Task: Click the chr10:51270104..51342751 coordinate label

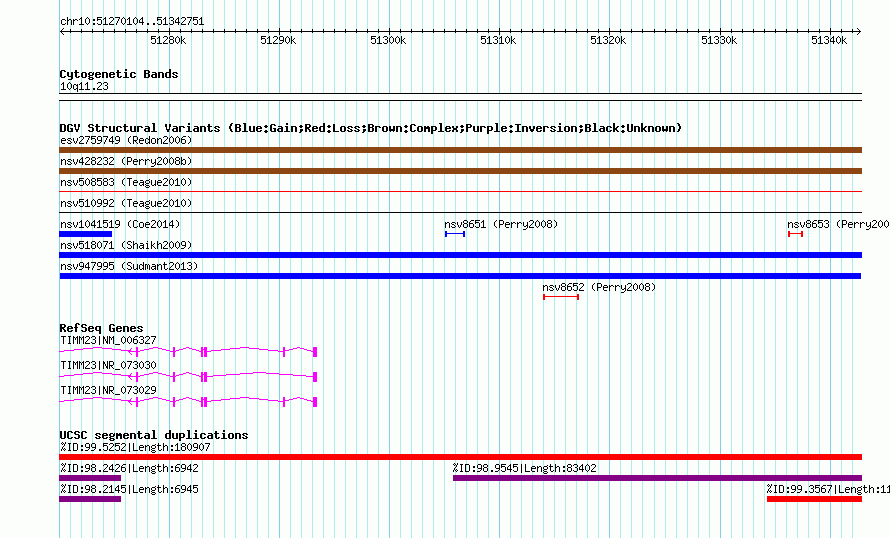Action: (132, 21)
